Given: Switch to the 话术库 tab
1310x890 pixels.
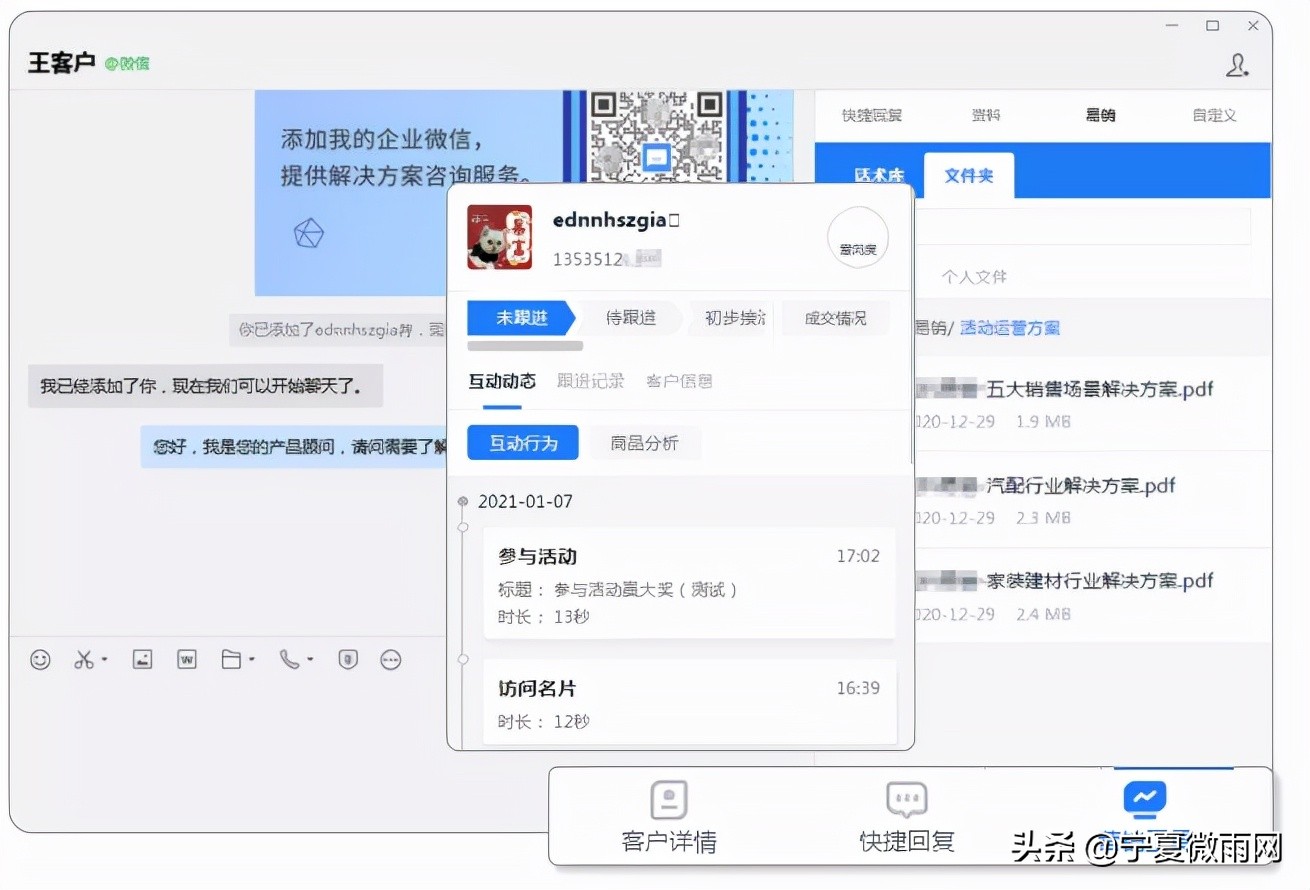Looking at the screenshot, I should [x=880, y=175].
